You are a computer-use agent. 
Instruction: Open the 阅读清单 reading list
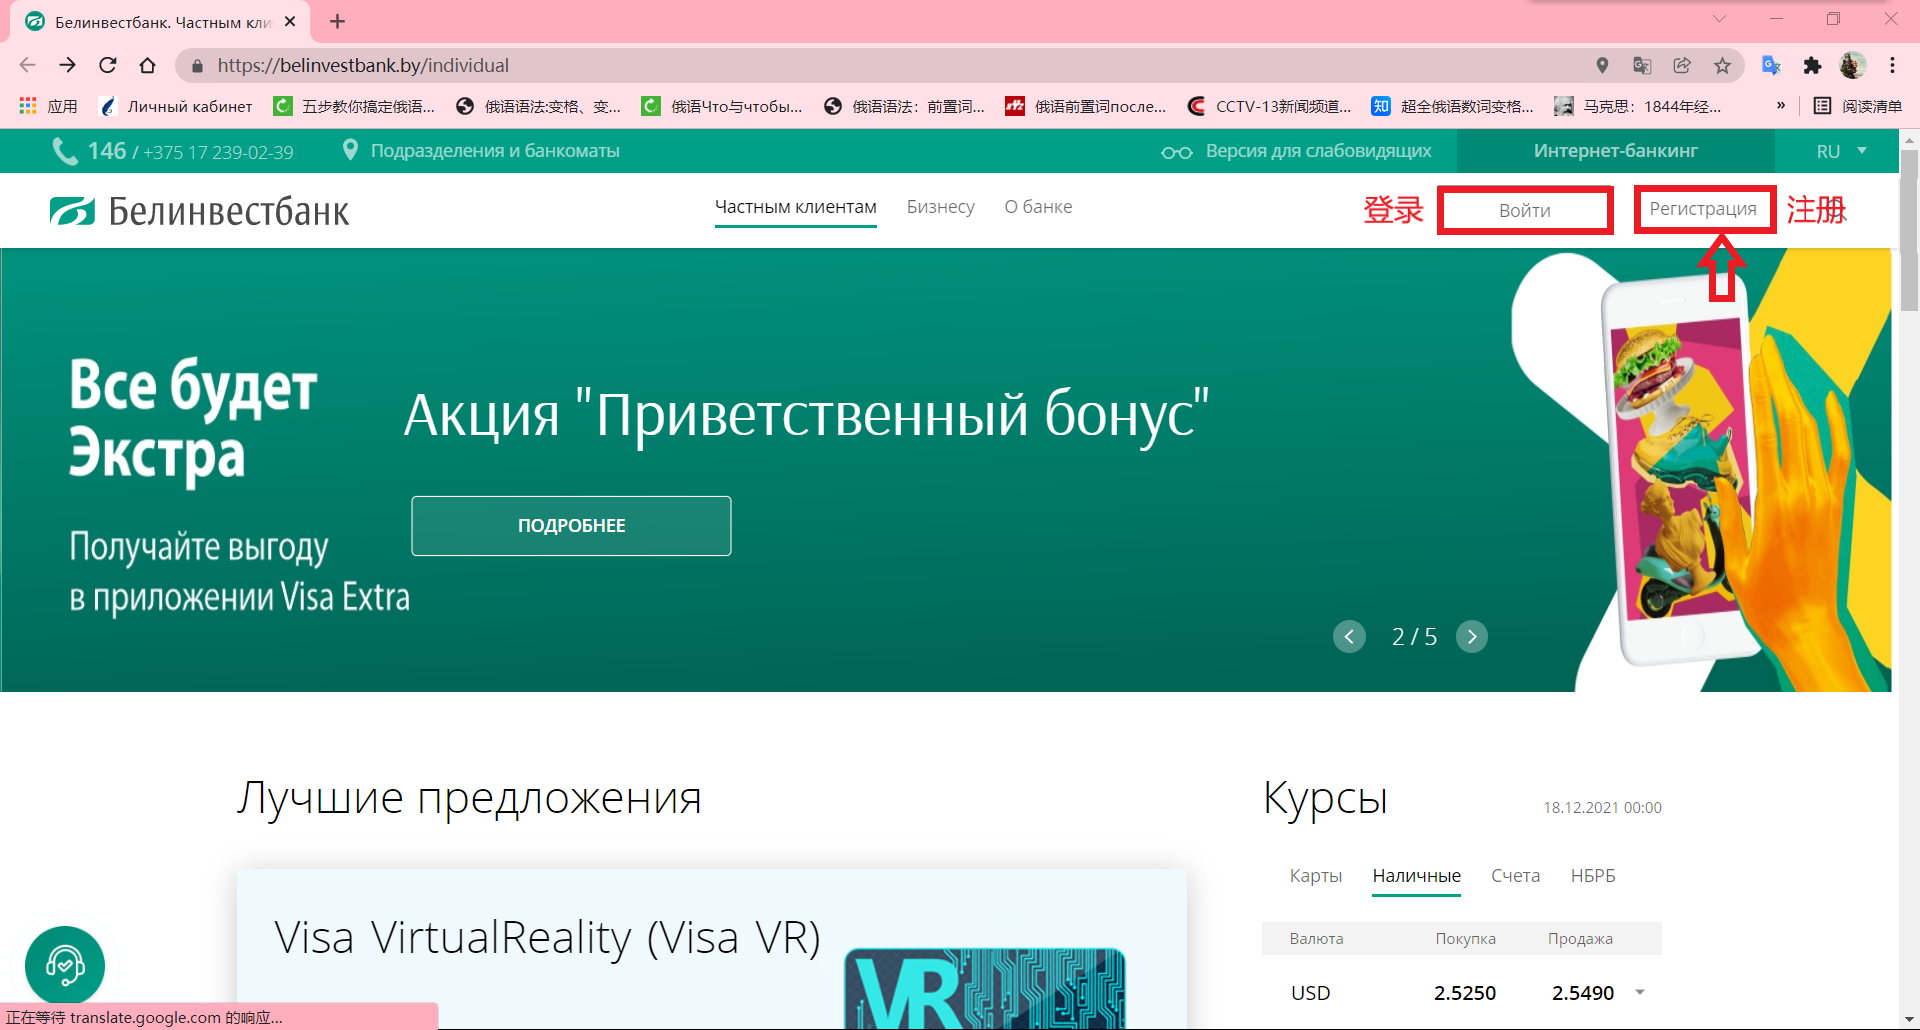[1857, 106]
